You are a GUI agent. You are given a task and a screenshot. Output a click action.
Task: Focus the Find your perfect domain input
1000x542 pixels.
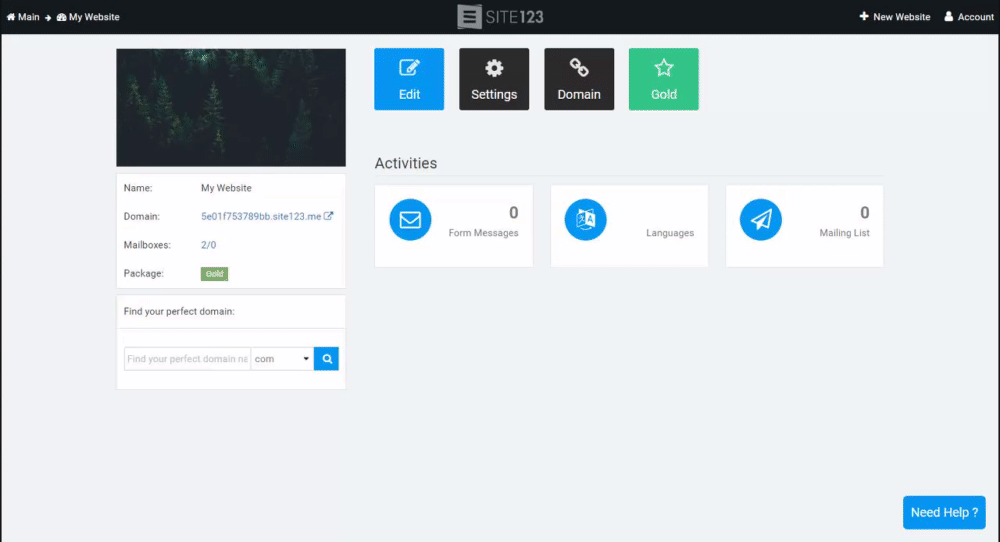(x=188, y=358)
